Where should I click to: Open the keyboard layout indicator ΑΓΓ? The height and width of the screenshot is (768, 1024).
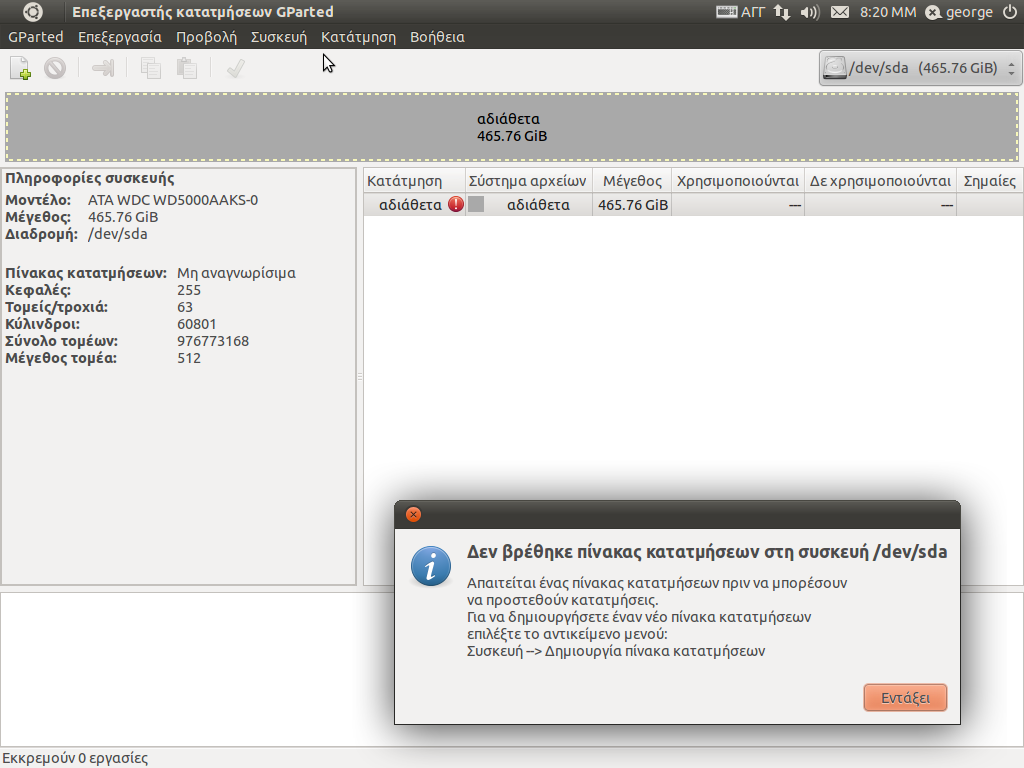tap(740, 12)
